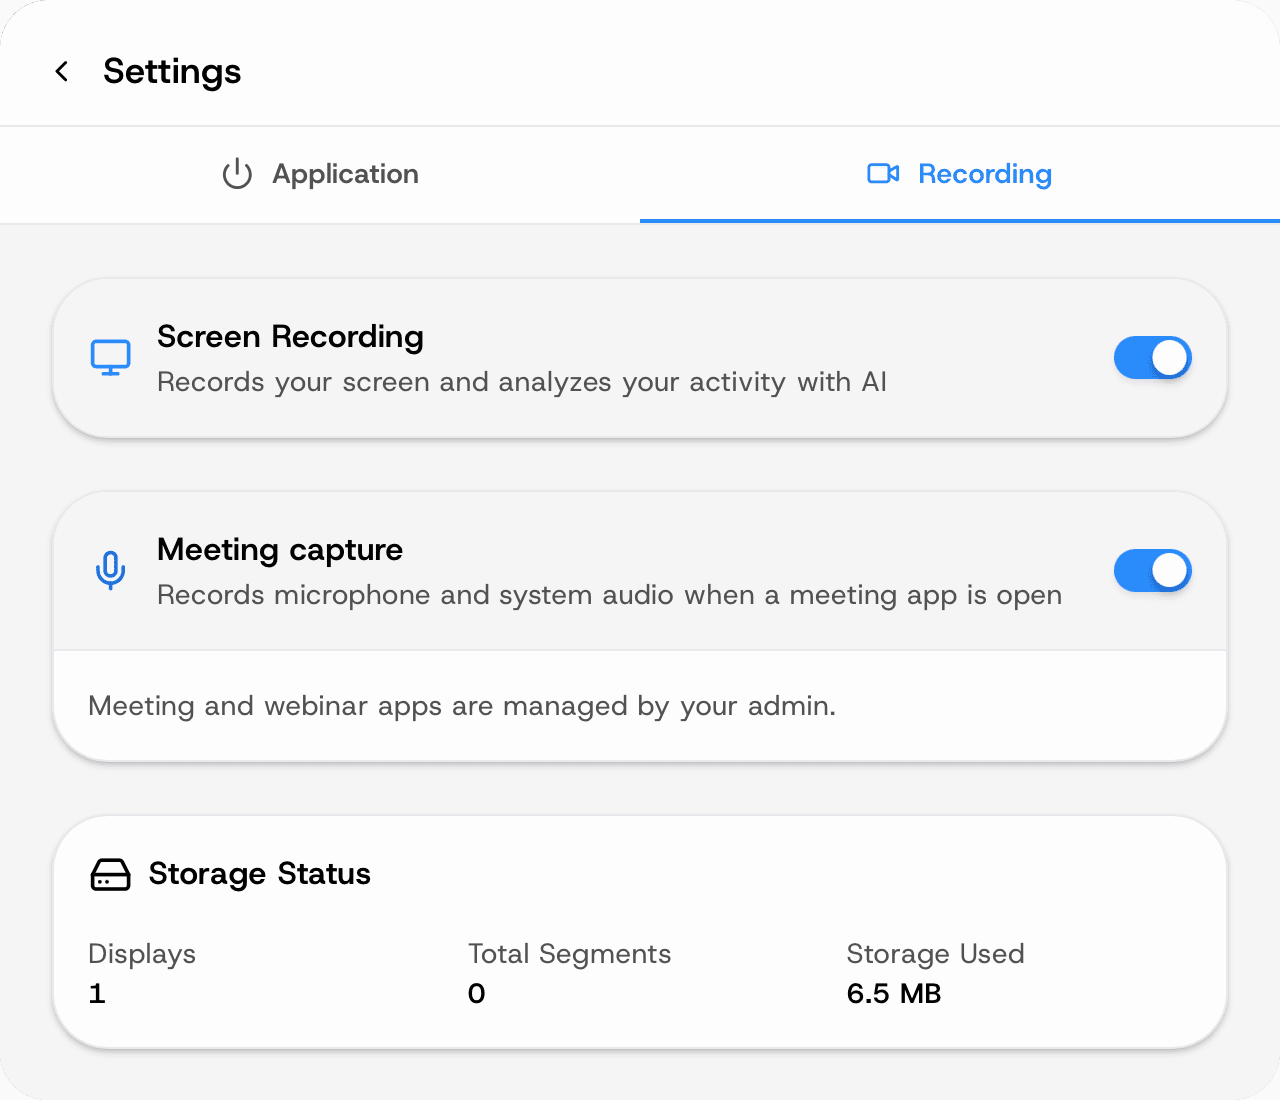This screenshot has width=1280, height=1100.
Task: Click the Storage Used label
Action: click(935, 954)
